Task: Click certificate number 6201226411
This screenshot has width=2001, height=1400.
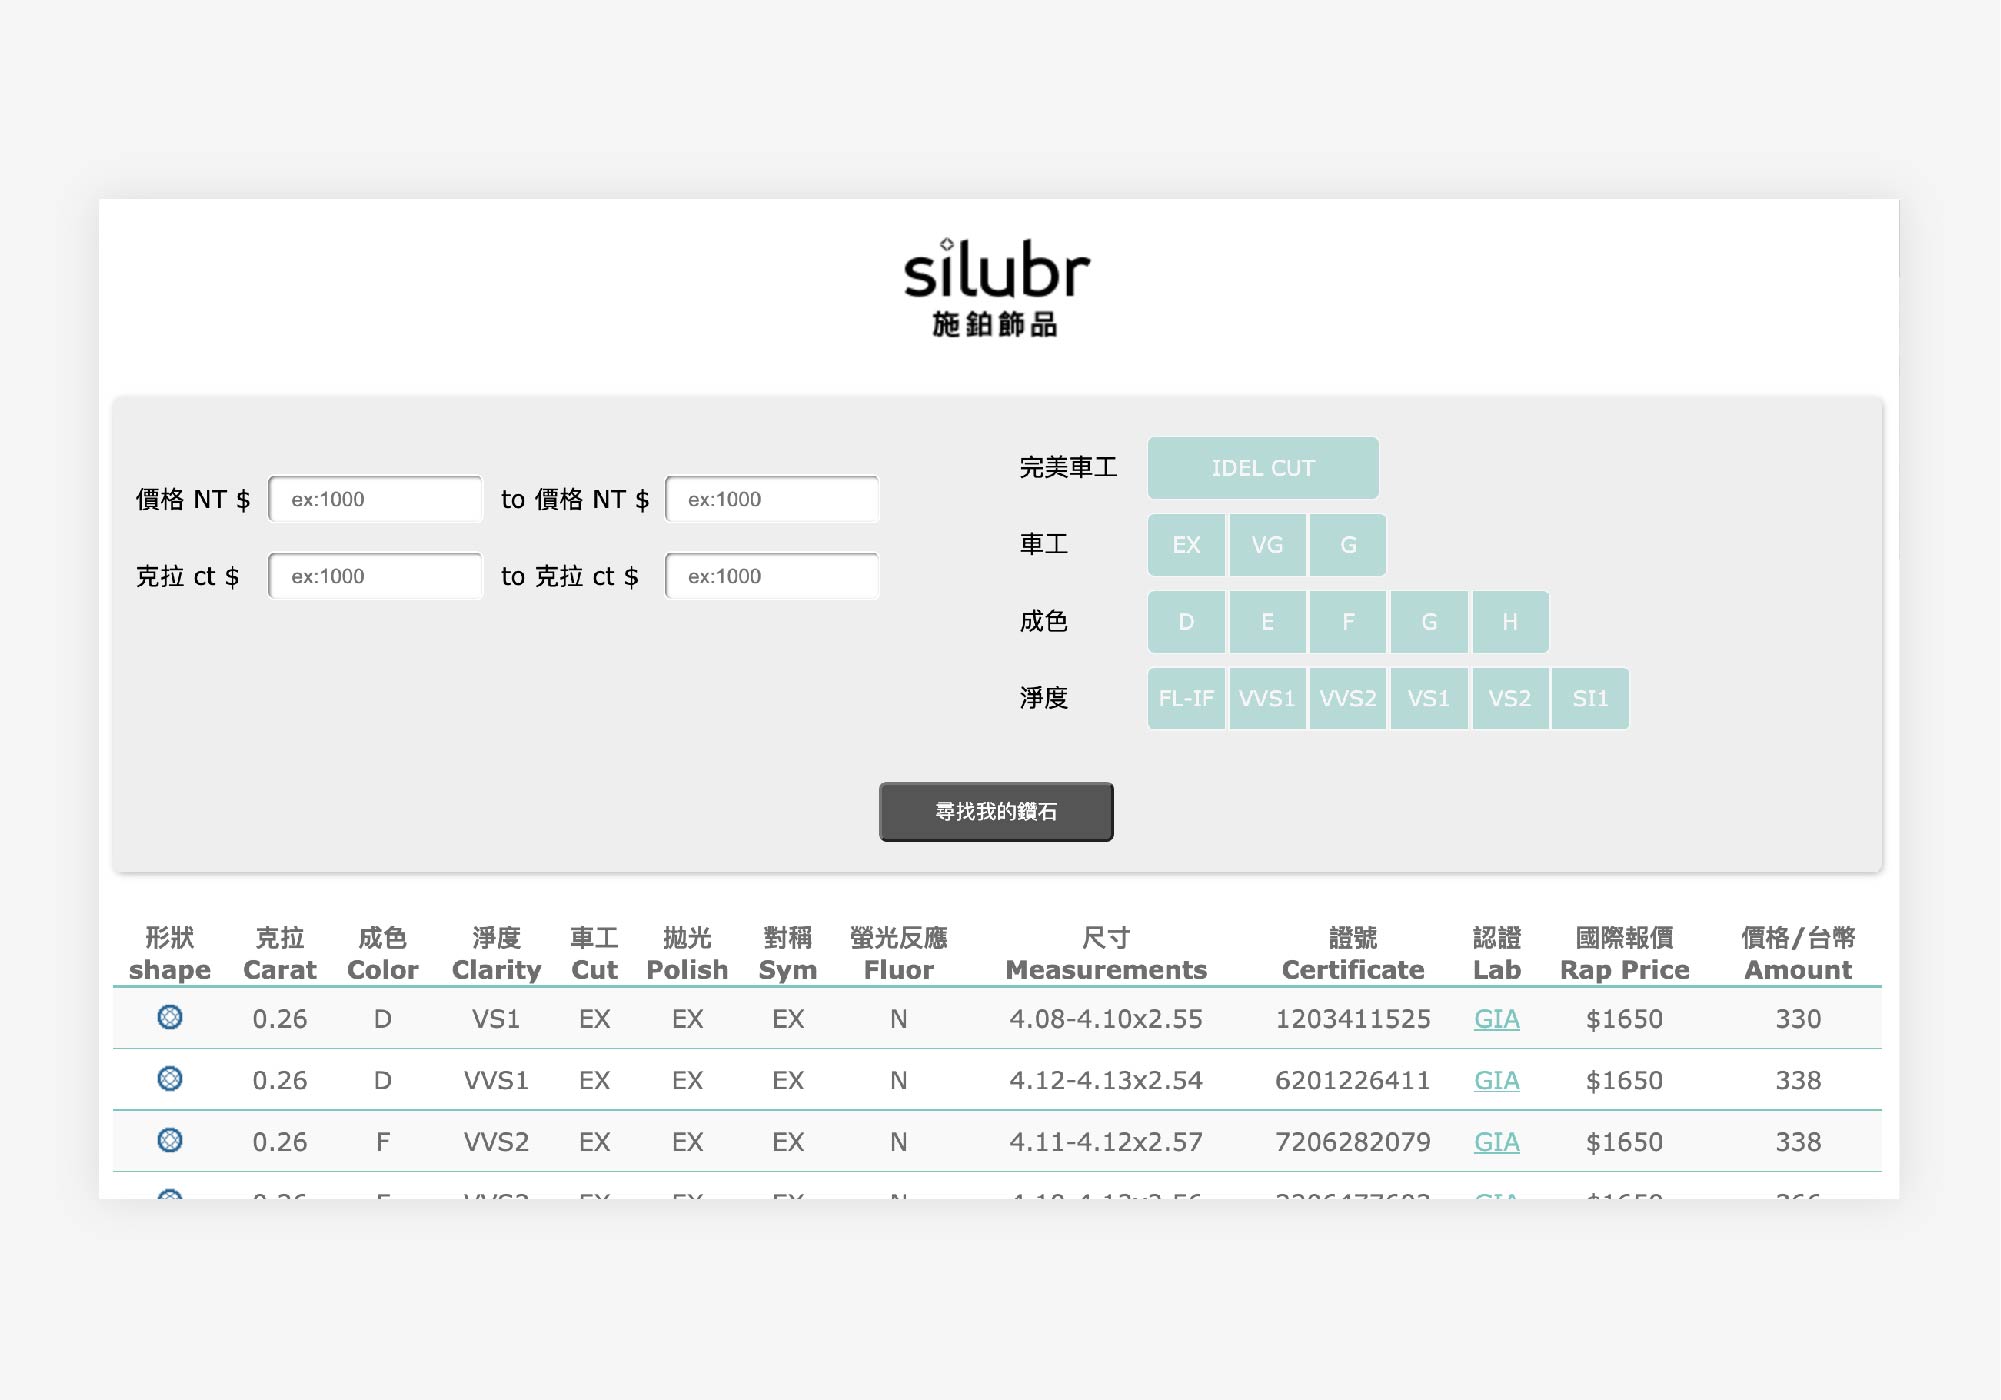Action: (x=1353, y=1080)
